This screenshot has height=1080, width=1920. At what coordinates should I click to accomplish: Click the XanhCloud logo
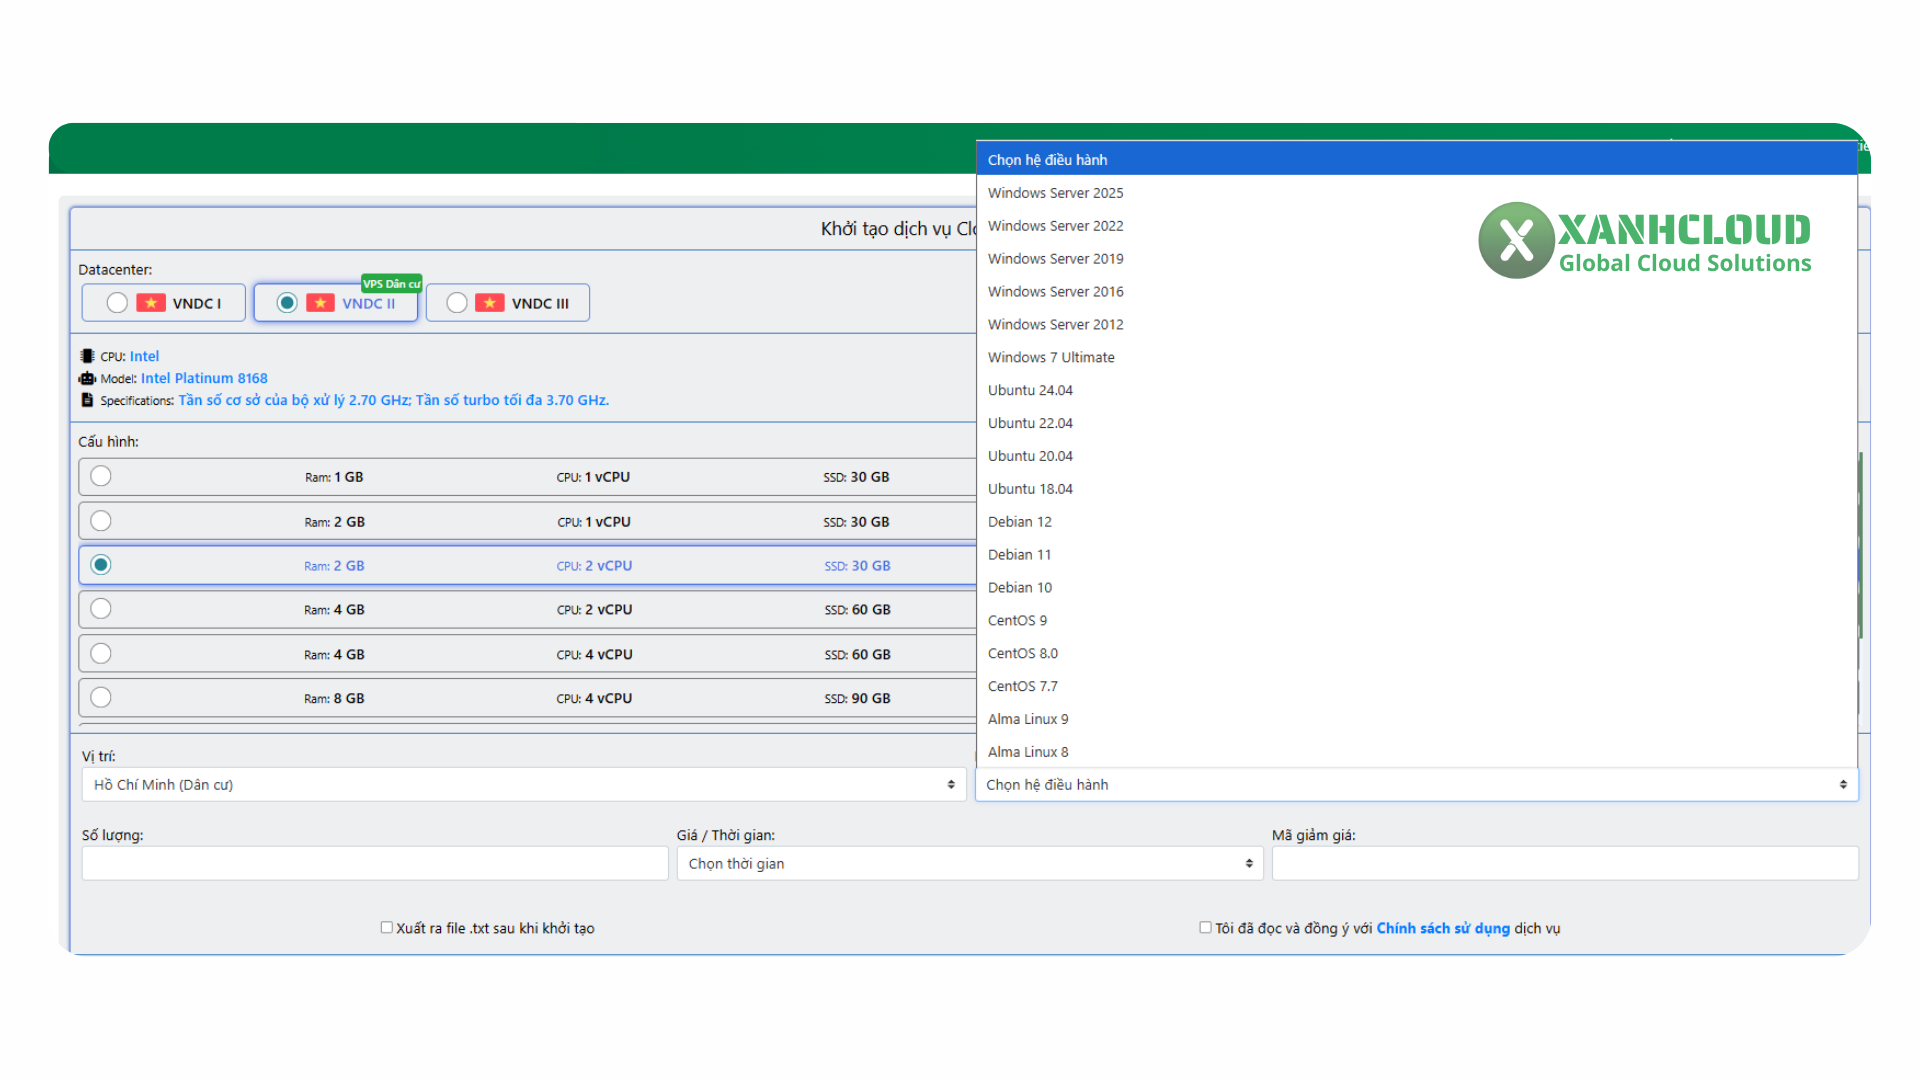1644,240
